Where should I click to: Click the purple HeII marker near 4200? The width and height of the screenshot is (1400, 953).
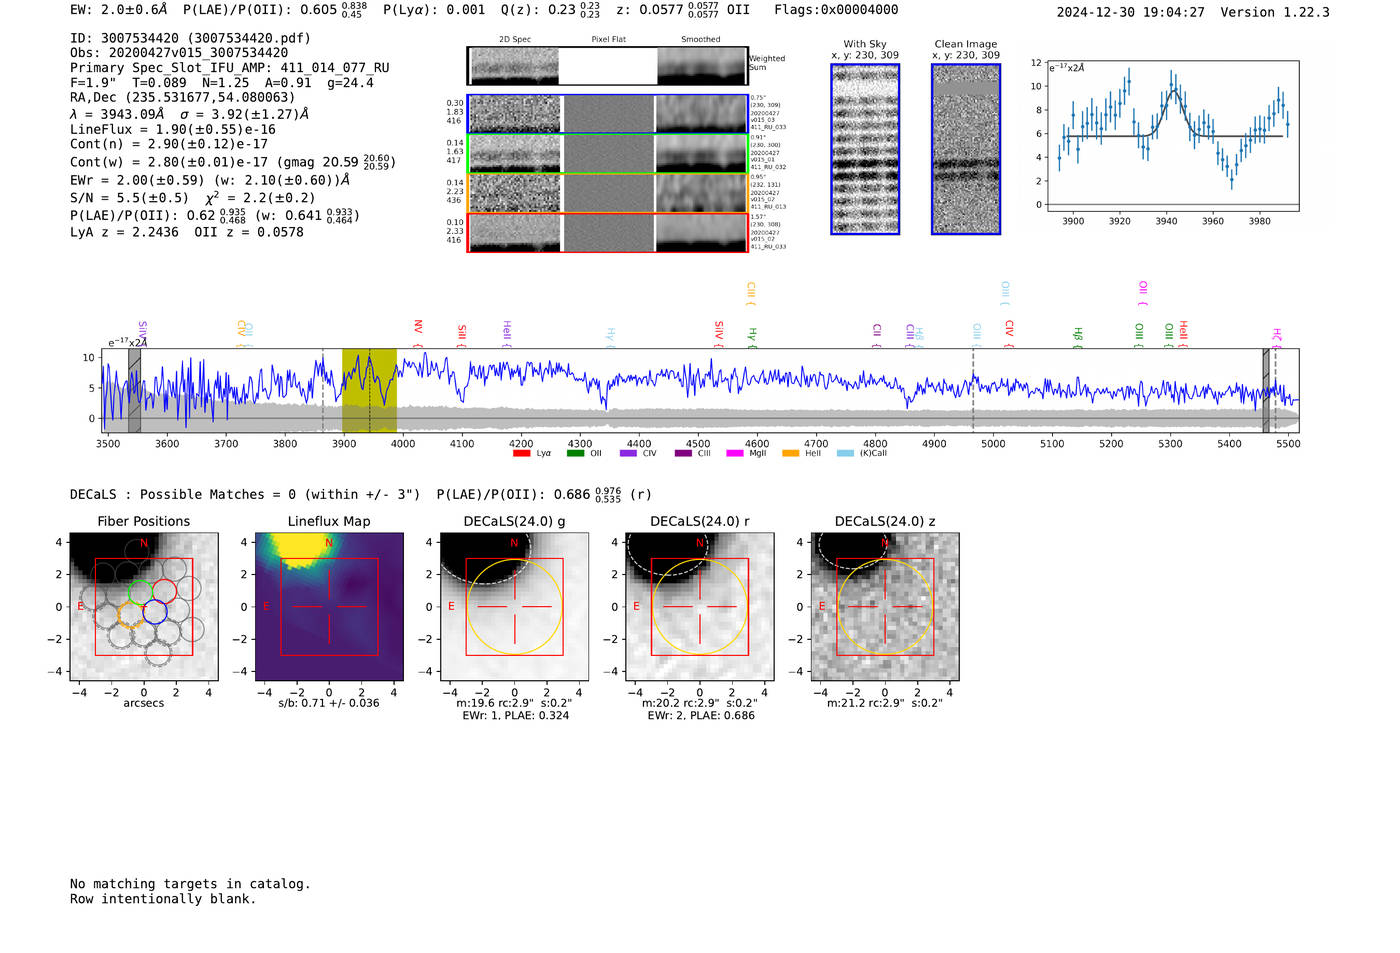(507, 334)
